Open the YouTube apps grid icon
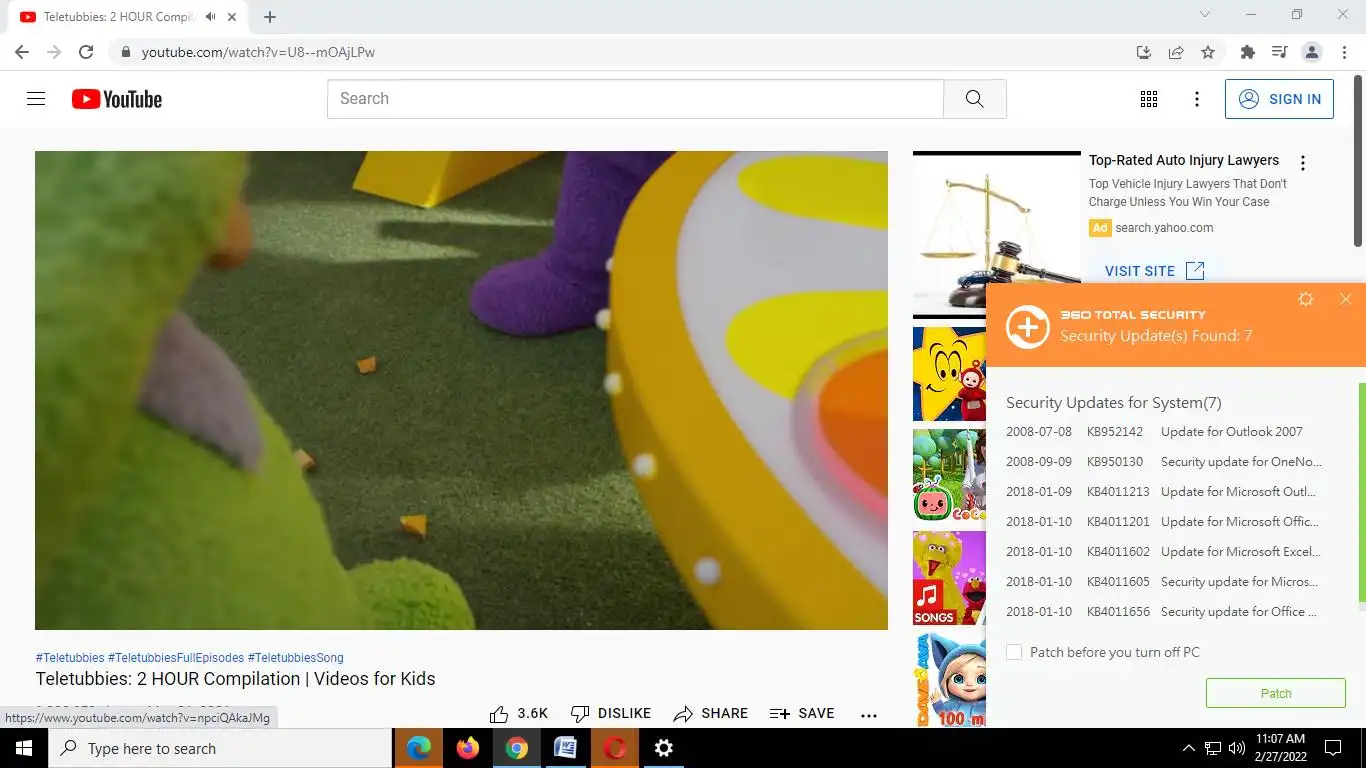 1149,99
